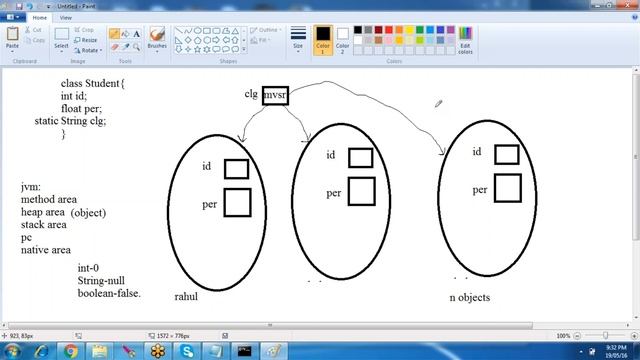The image size is (640, 360).
Task: Open Edit colors dialog
Action: [465, 40]
